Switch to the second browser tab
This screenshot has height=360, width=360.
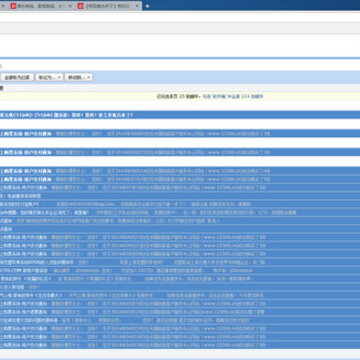[x=108, y=6]
